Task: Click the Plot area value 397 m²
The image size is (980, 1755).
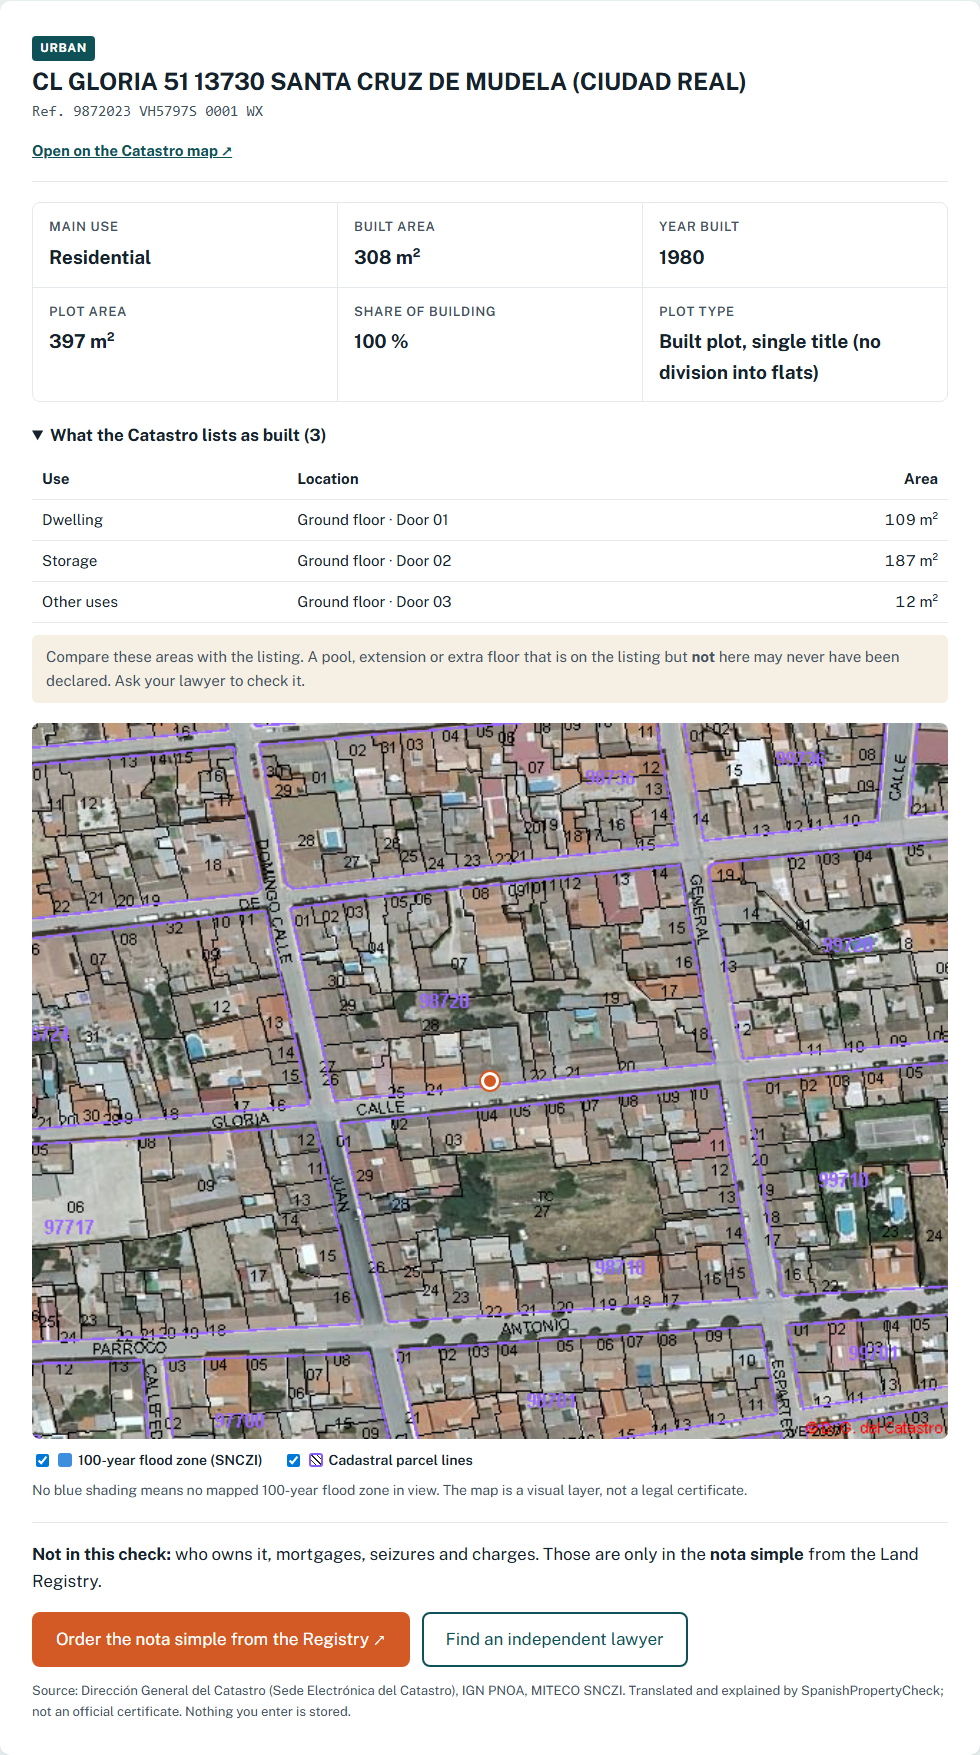Action: click(82, 341)
